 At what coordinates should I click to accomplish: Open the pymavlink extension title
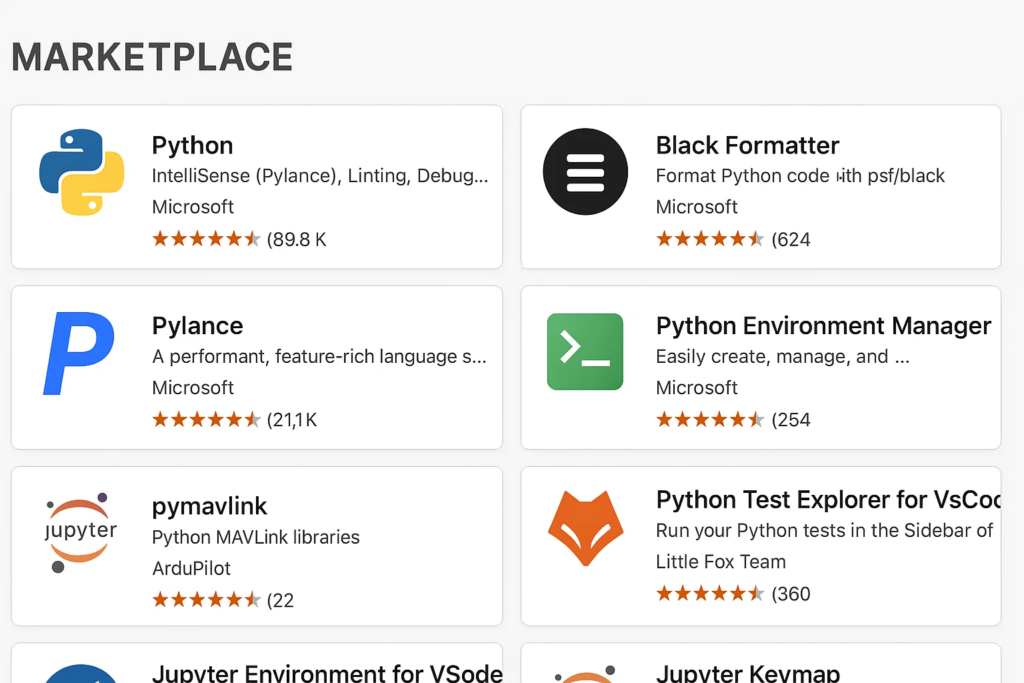coord(210,506)
